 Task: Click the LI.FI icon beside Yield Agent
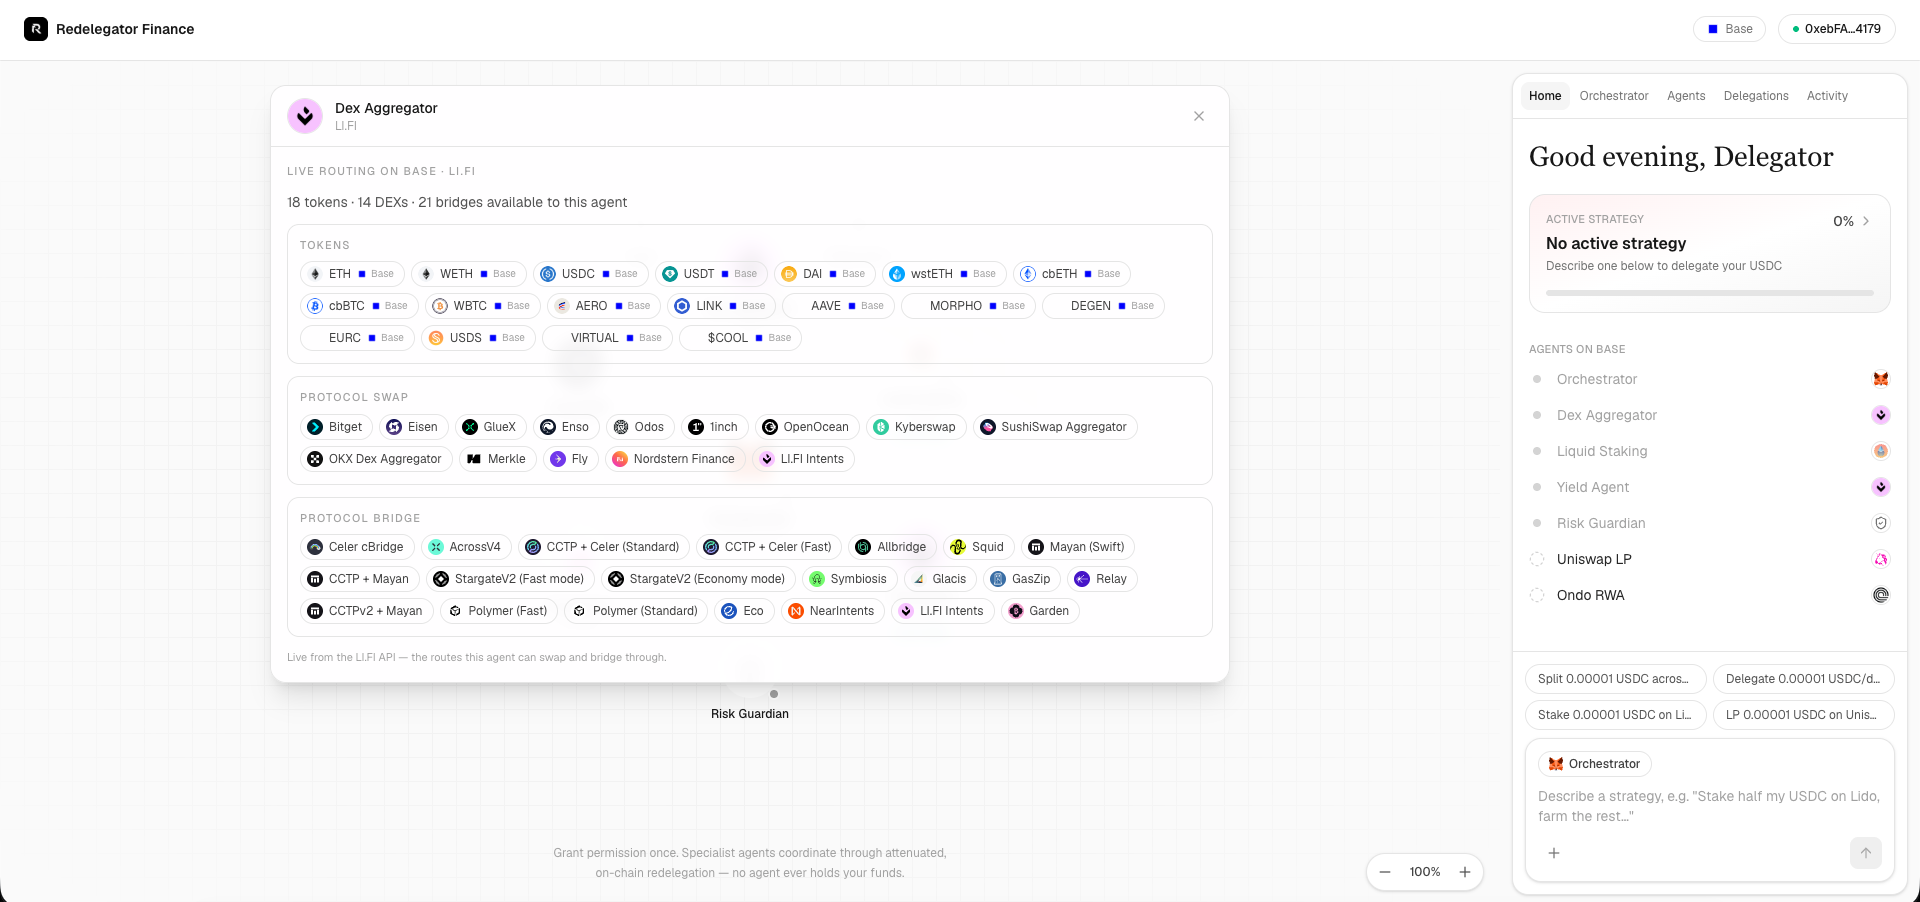pyautogui.click(x=1881, y=487)
